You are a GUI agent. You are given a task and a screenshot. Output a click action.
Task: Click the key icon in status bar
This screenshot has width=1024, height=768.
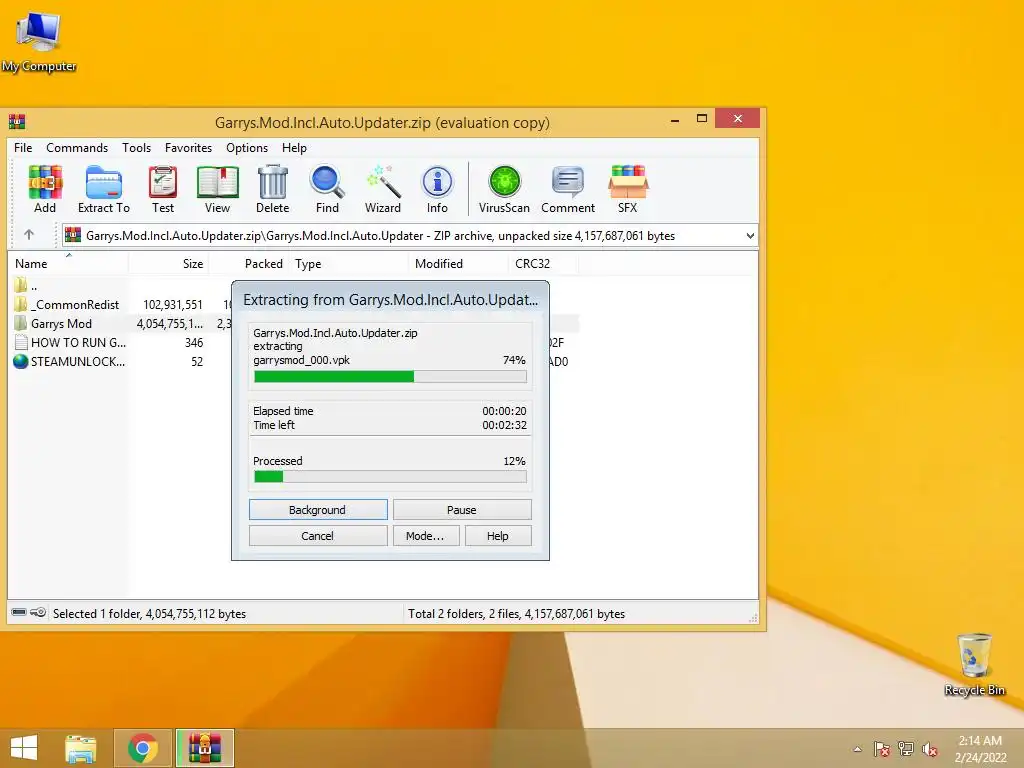[39, 613]
